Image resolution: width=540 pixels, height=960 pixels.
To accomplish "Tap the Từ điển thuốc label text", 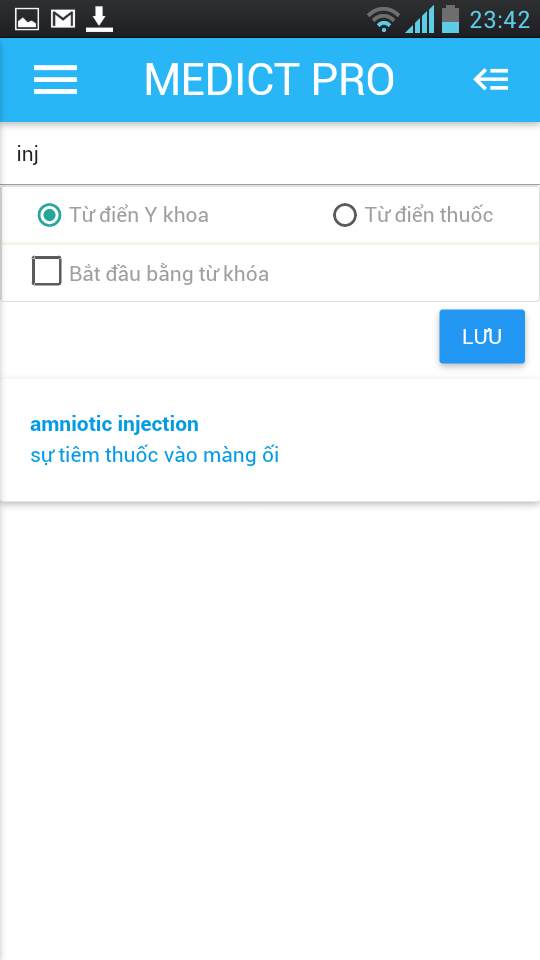I will [x=429, y=216].
